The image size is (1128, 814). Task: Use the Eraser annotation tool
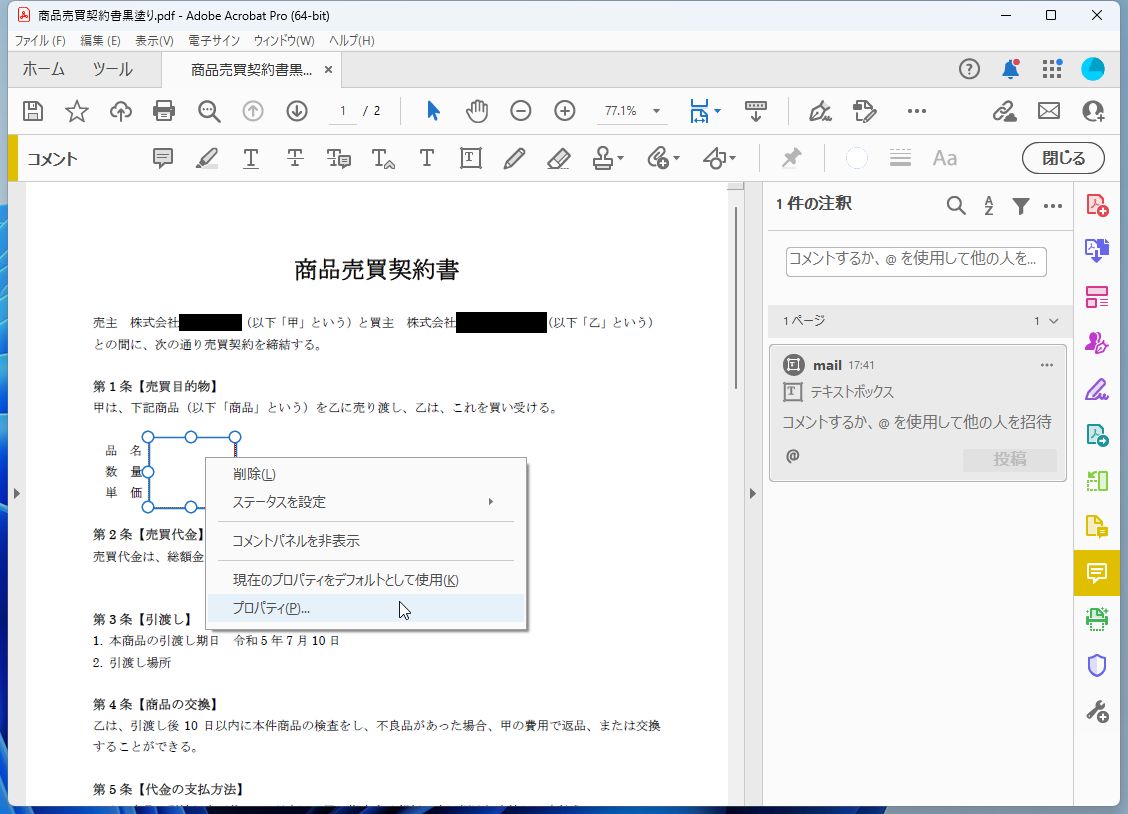click(x=558, y=158)
